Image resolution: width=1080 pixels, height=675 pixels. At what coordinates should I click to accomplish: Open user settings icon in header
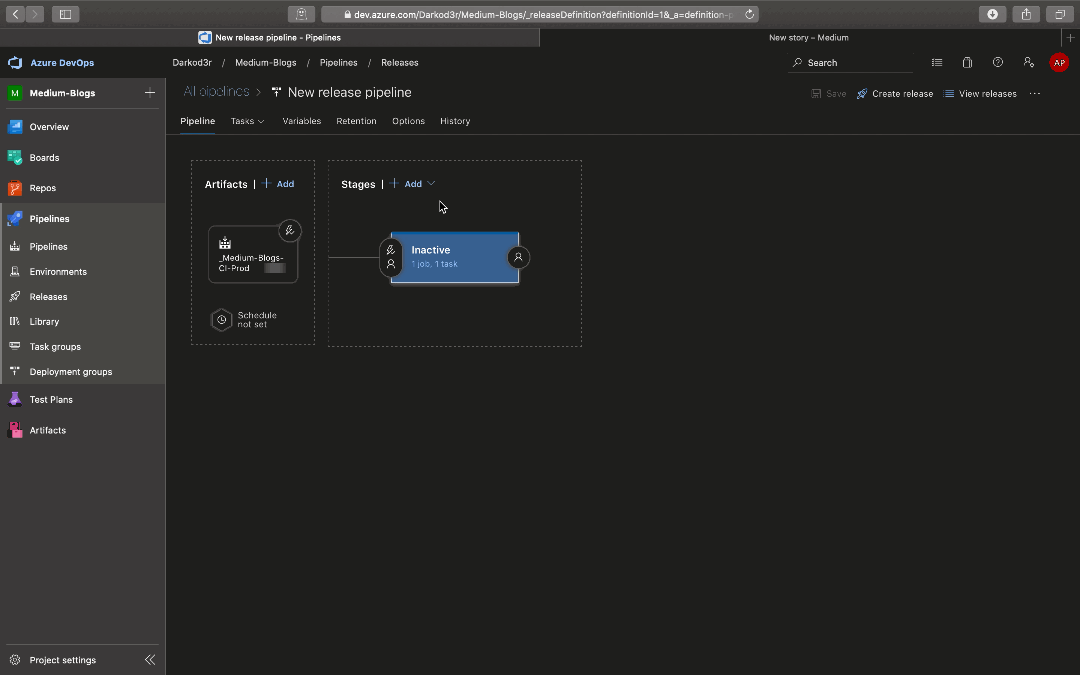(1028, 63)
